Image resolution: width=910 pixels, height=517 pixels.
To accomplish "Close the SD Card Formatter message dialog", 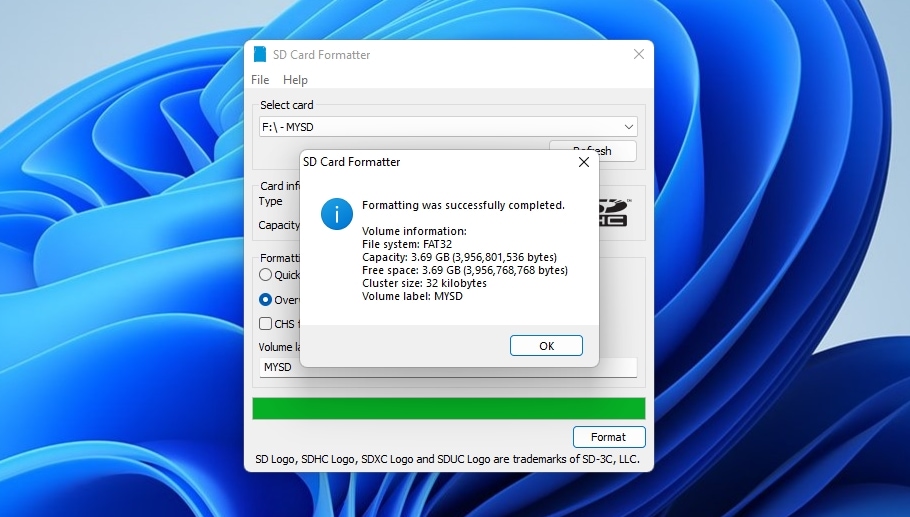I will 584,162.
